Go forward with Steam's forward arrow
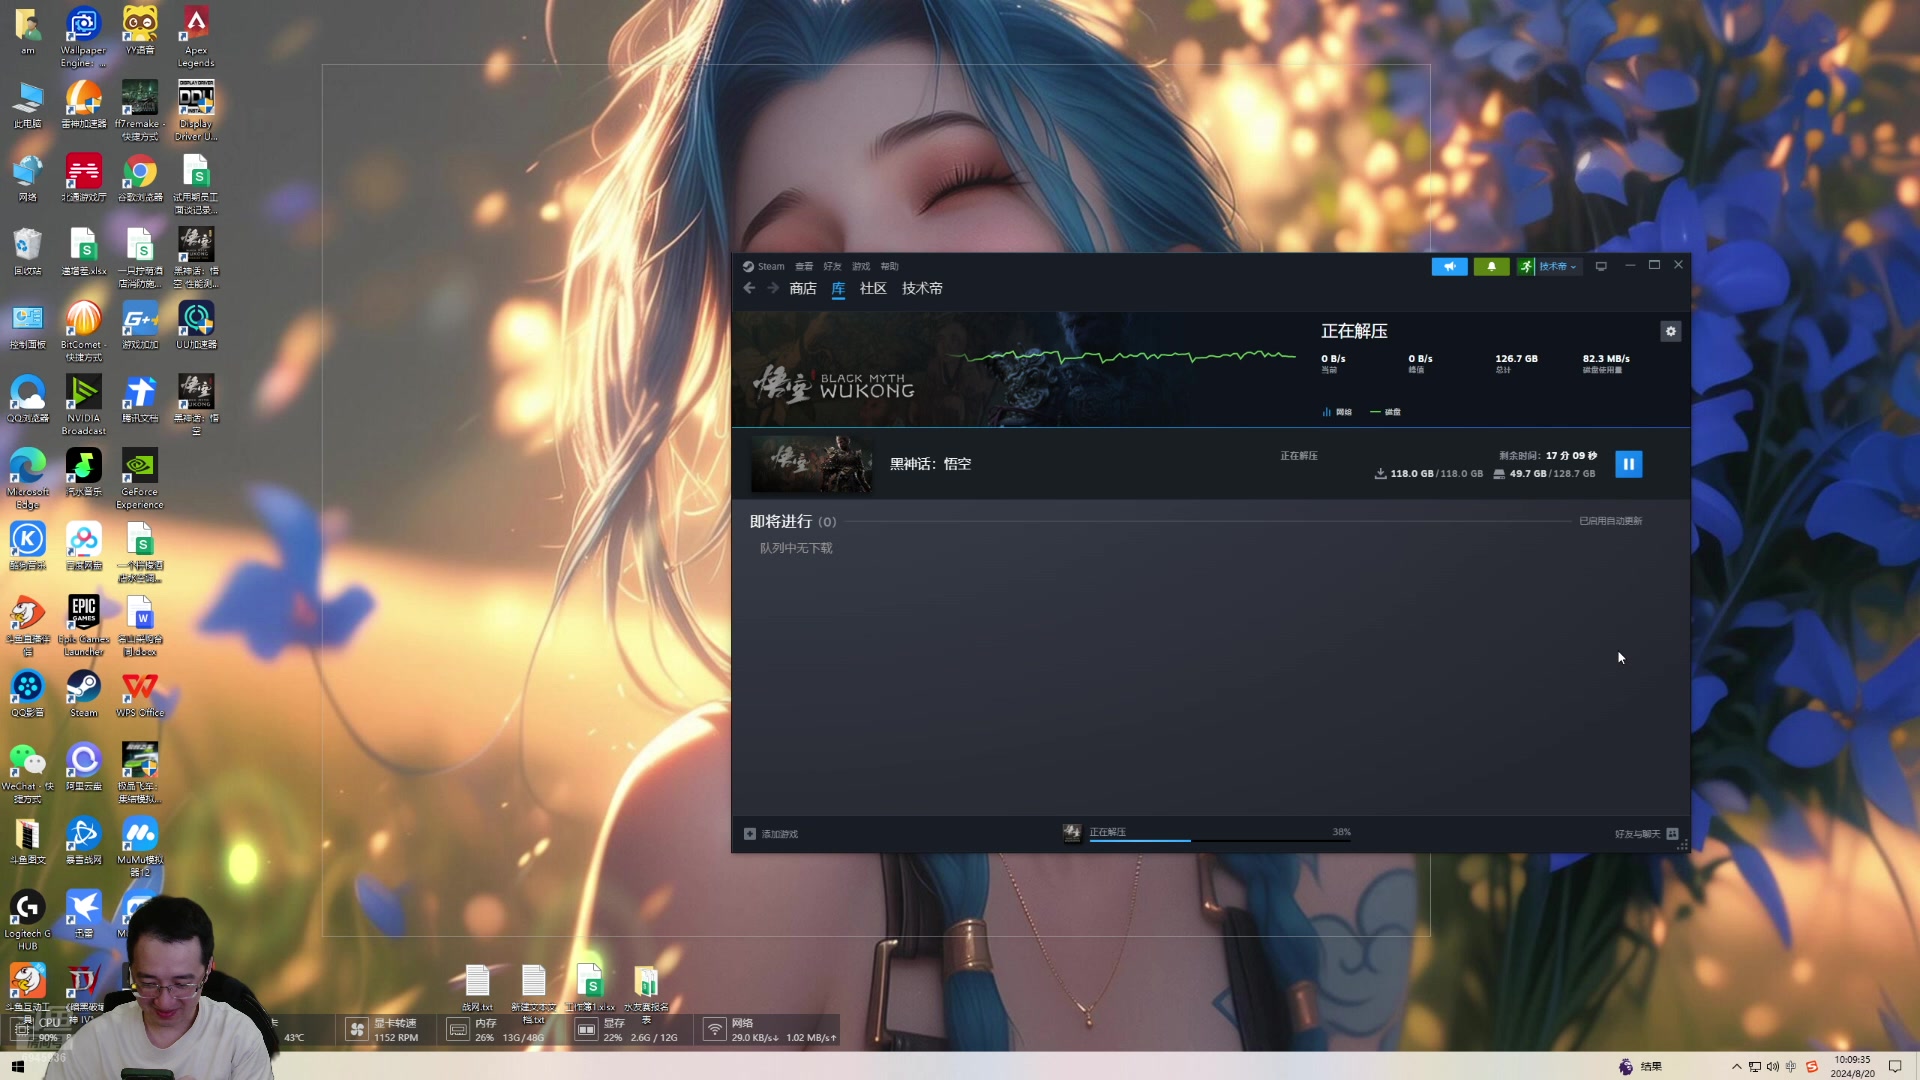1920x1080 pixels. coord(772,288)
